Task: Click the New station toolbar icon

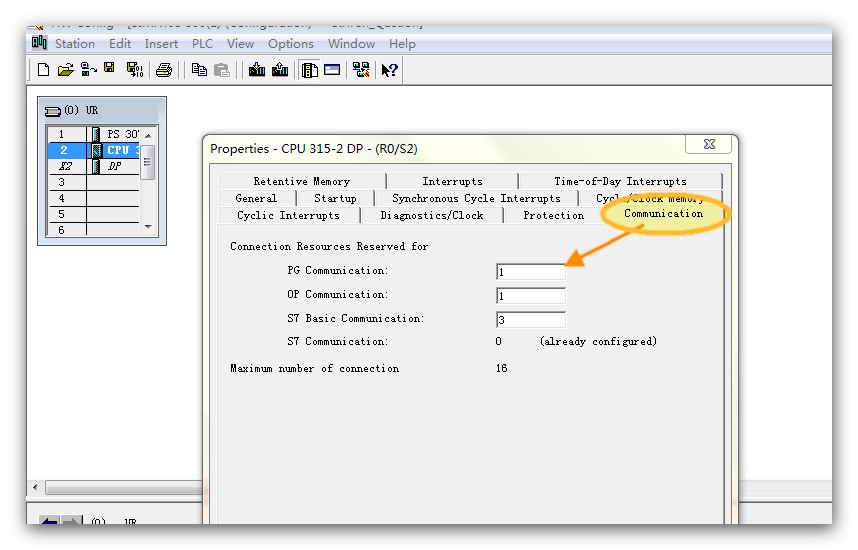Action: 43,70
